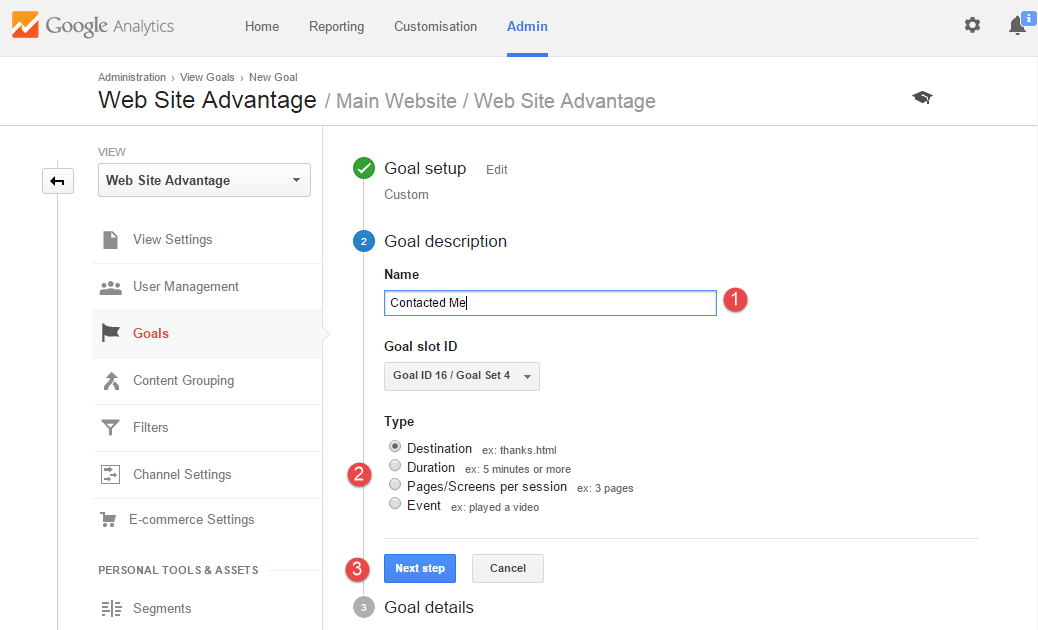Click the Filters funnel icon
Screen dimensions: 1038x630
[x=111, y=428]
